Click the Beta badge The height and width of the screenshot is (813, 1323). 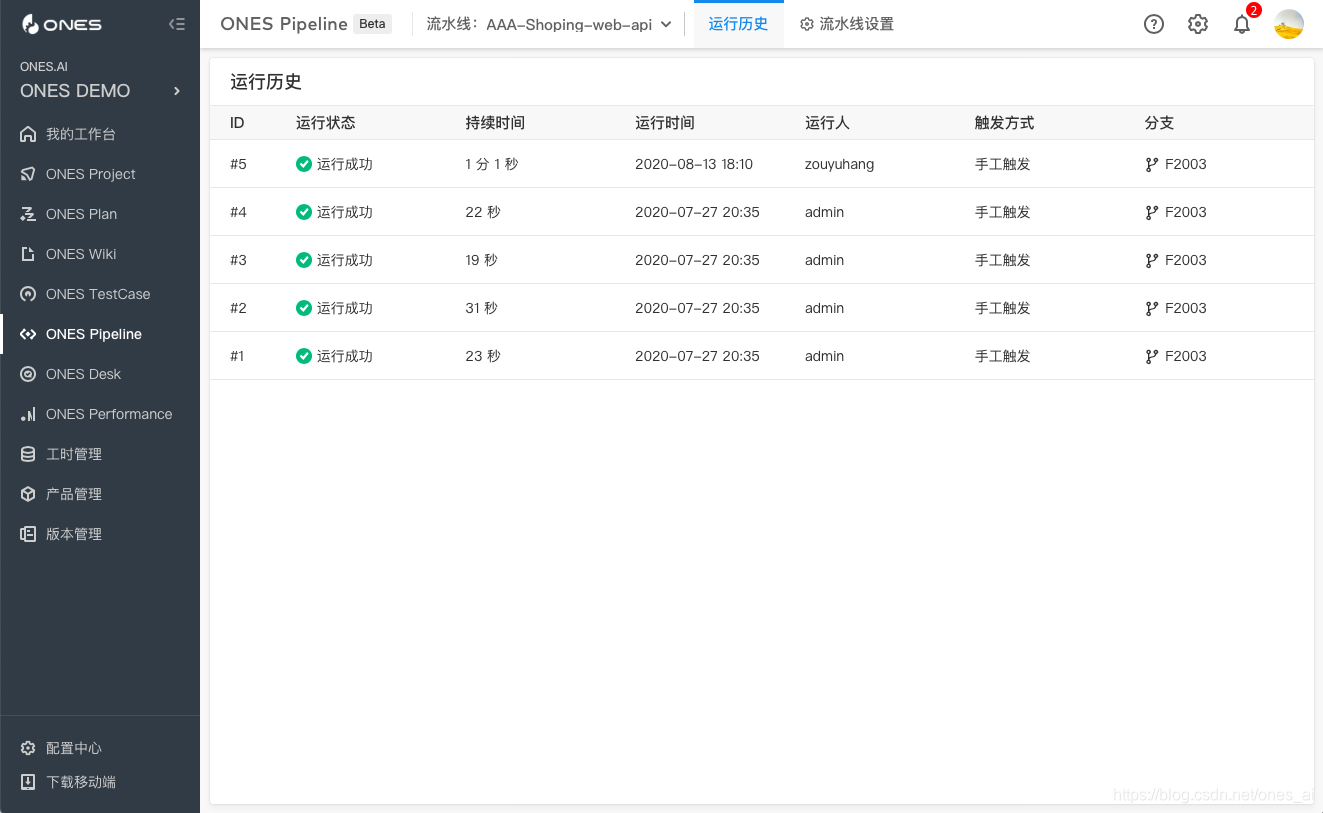tap(372, 24)
